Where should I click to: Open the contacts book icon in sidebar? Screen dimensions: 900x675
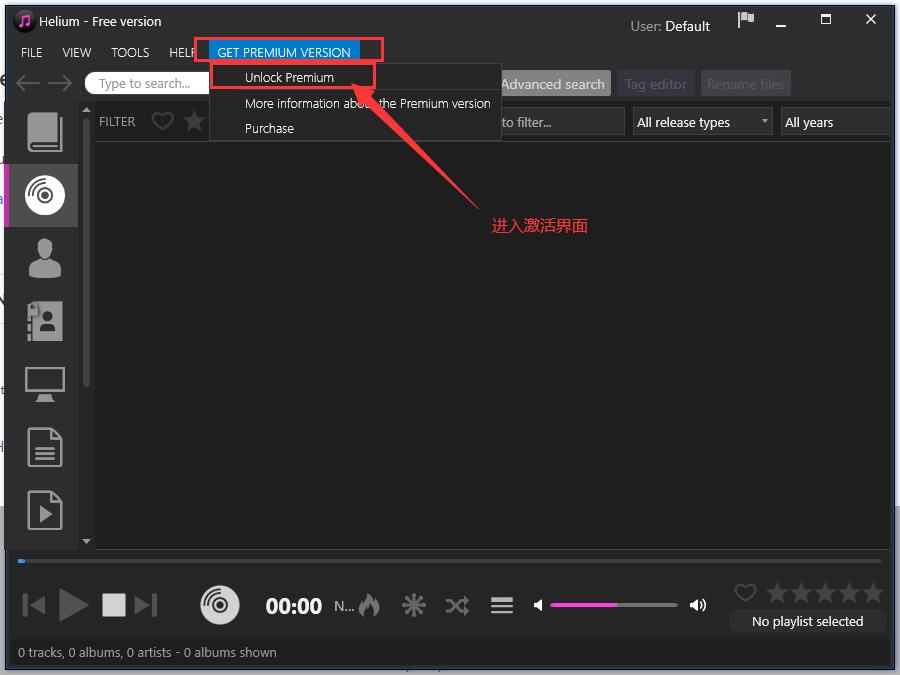(x=45, y=321)
